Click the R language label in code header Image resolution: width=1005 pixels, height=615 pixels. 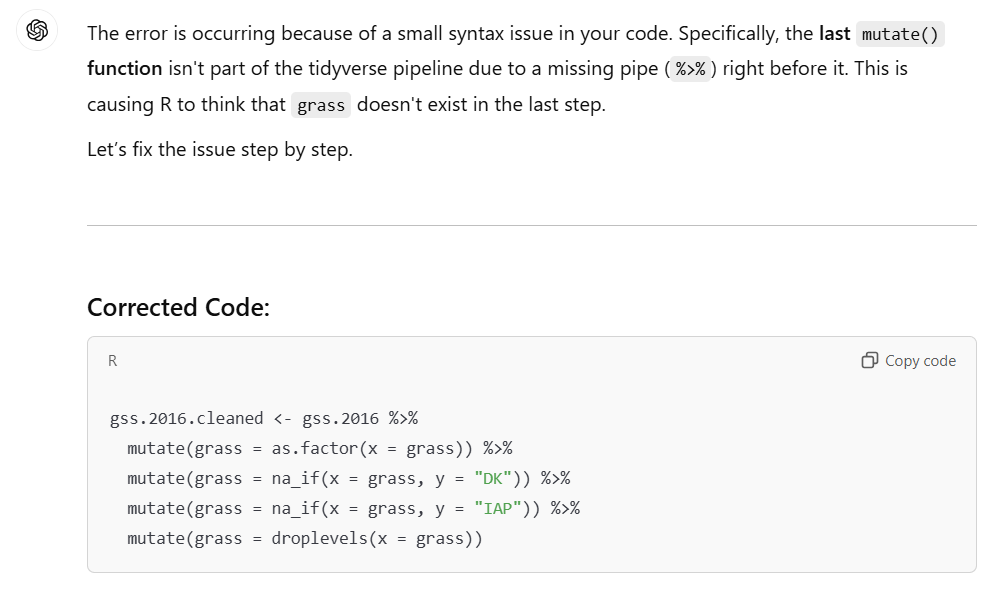(x=113, y=361)
